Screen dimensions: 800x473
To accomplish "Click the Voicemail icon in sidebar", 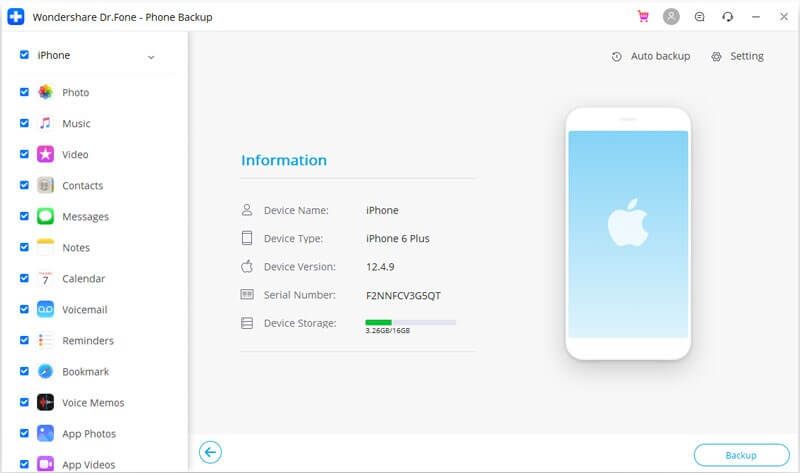I will (45, 309).
